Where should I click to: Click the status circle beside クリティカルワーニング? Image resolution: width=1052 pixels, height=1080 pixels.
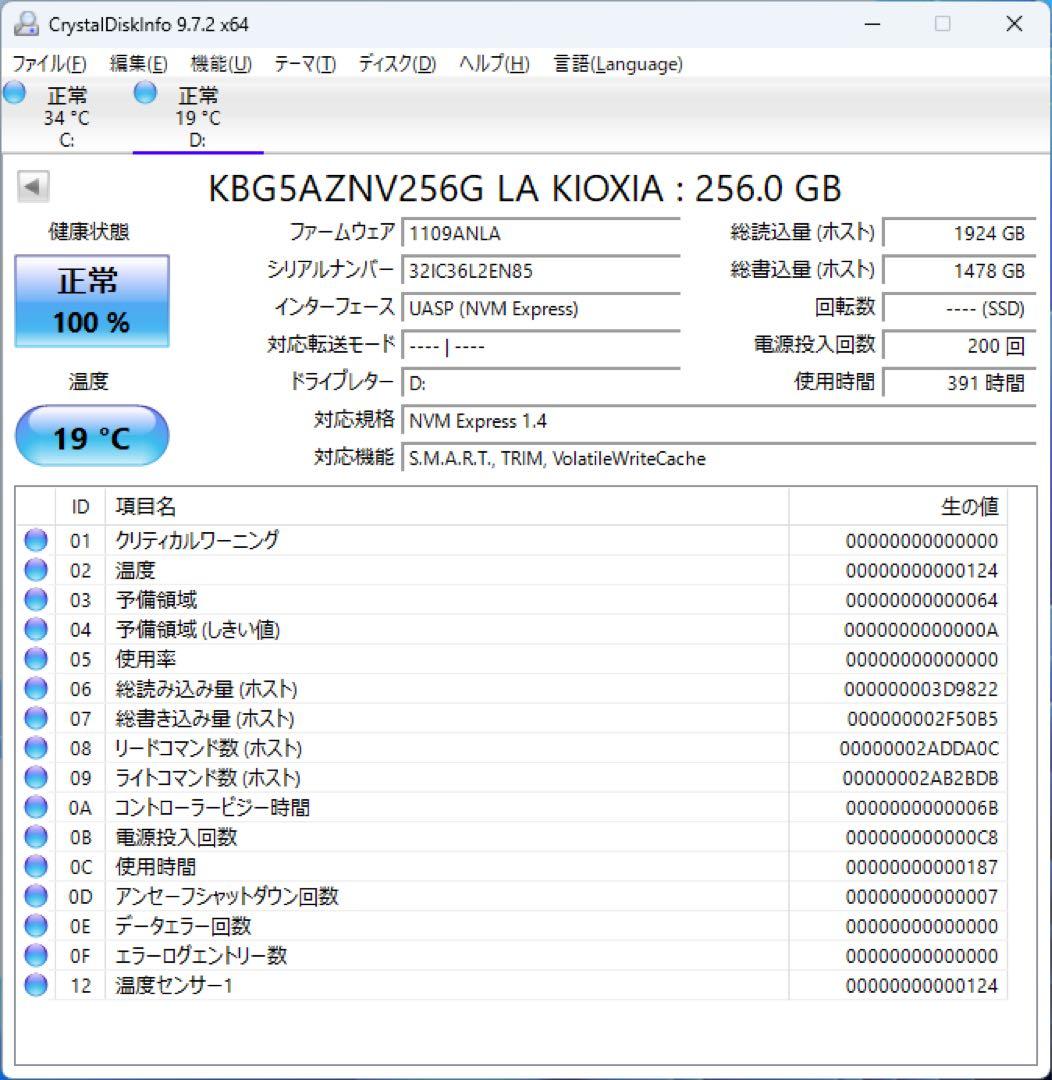point(35,541)
